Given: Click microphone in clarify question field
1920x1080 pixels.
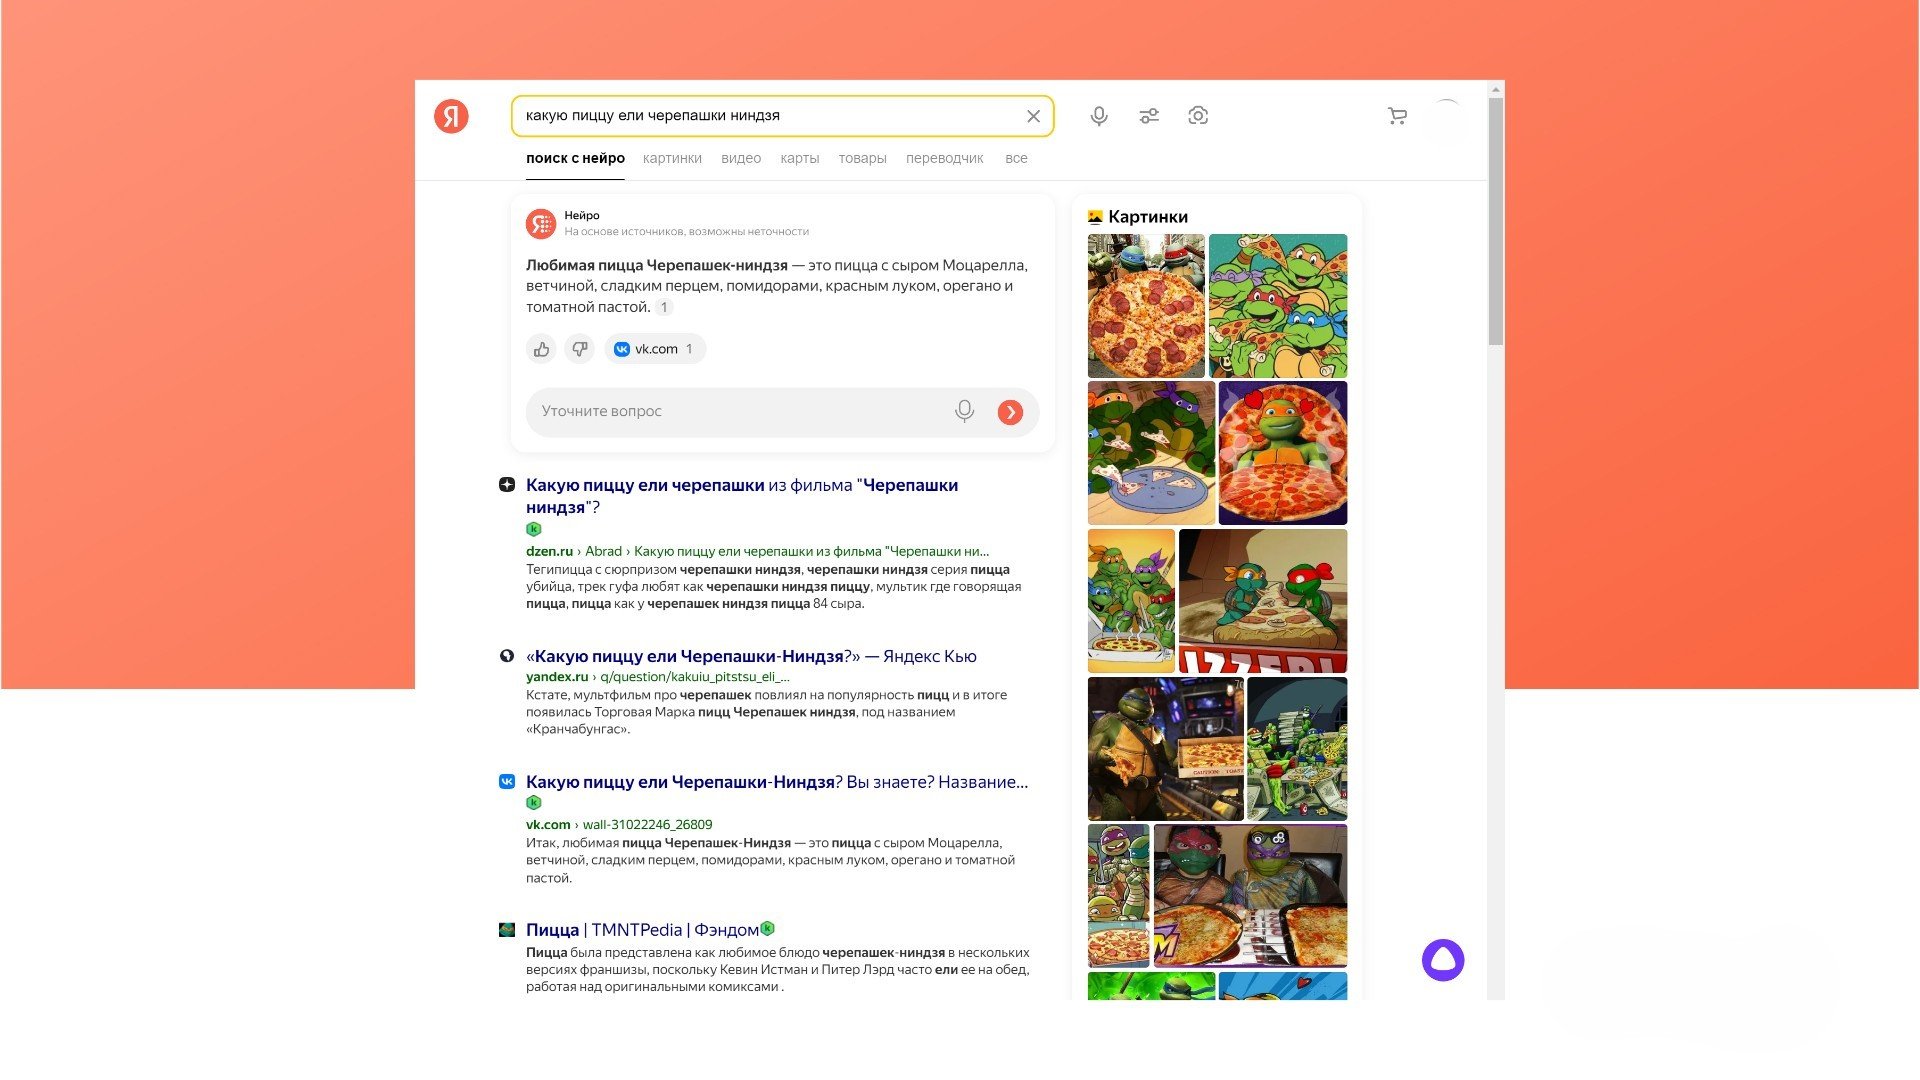Looking at the screenshot, I should pyautogui.click(x=964, y=411).
